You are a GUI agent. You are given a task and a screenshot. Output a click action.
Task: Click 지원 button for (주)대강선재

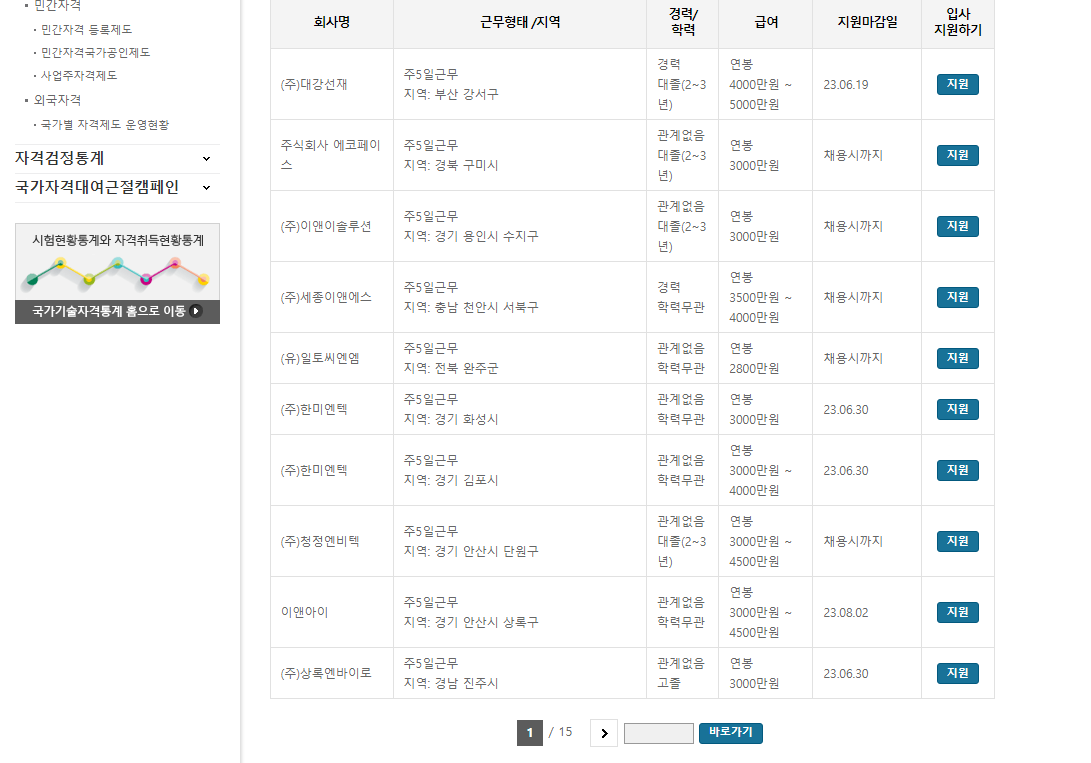[x=956, y=85]
